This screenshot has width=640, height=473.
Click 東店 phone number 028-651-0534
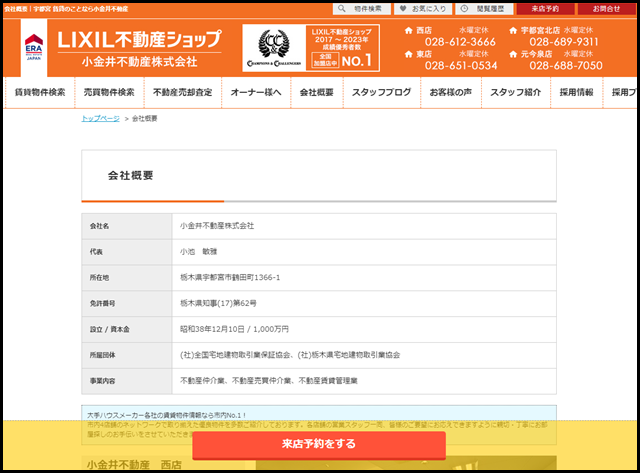point(461,66)
